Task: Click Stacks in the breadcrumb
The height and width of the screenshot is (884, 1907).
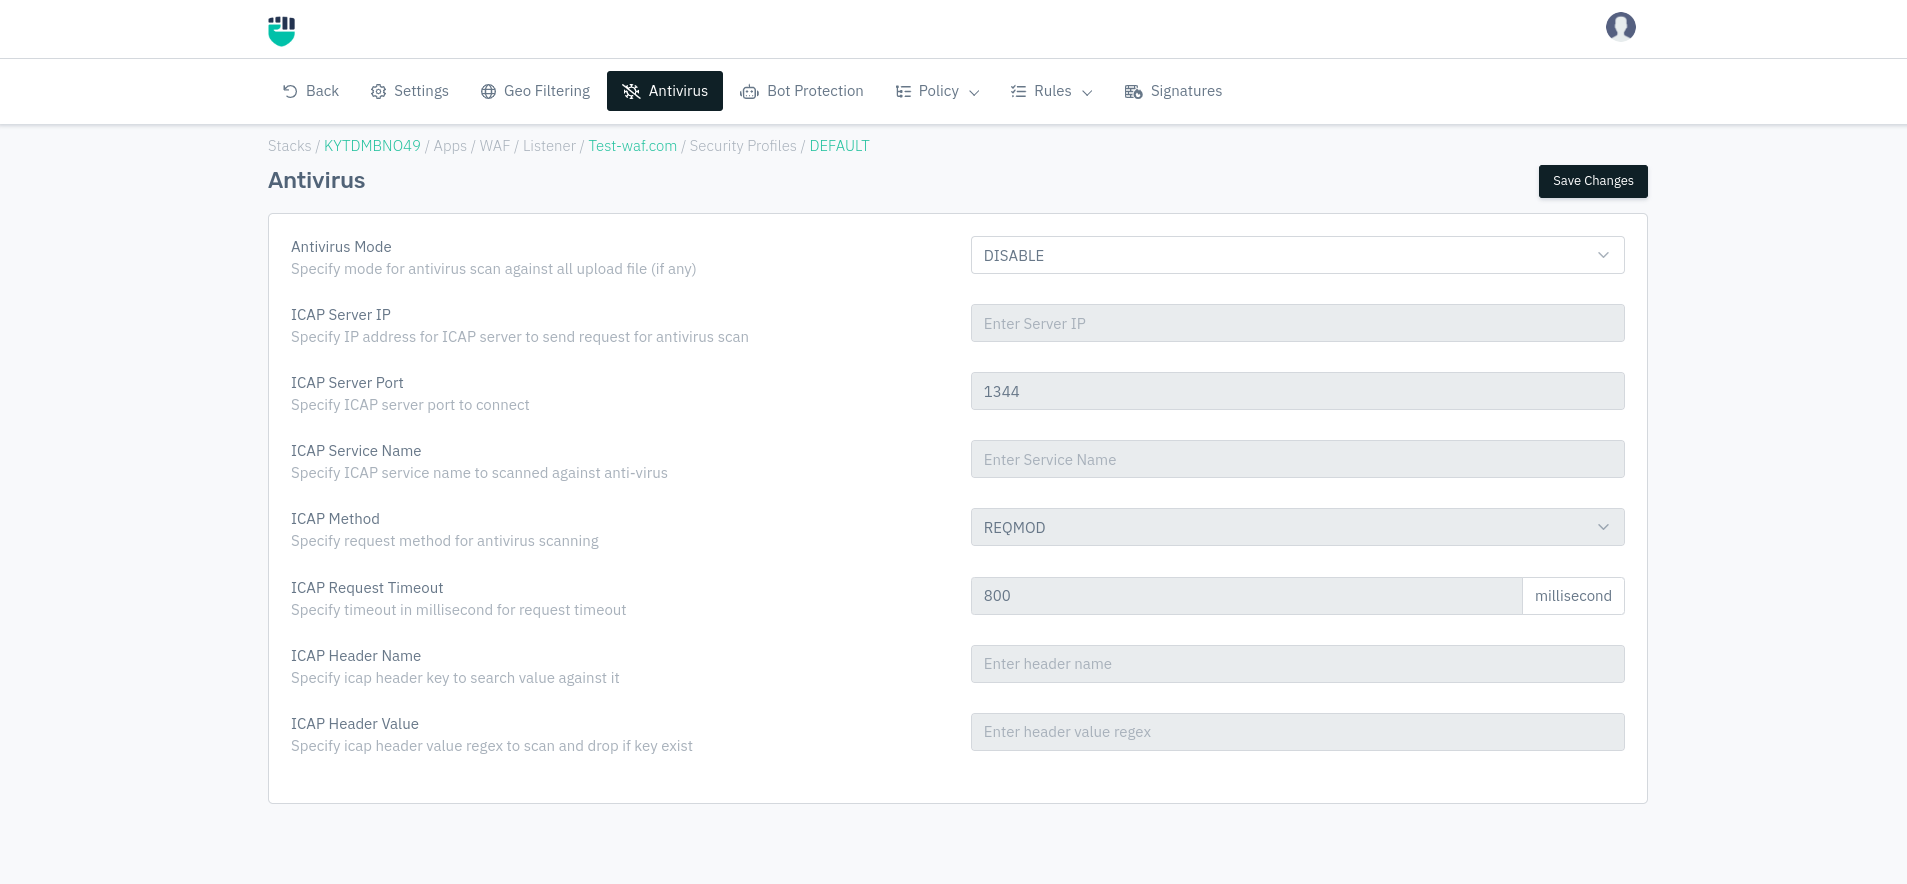Action: (x=289, y=146)
